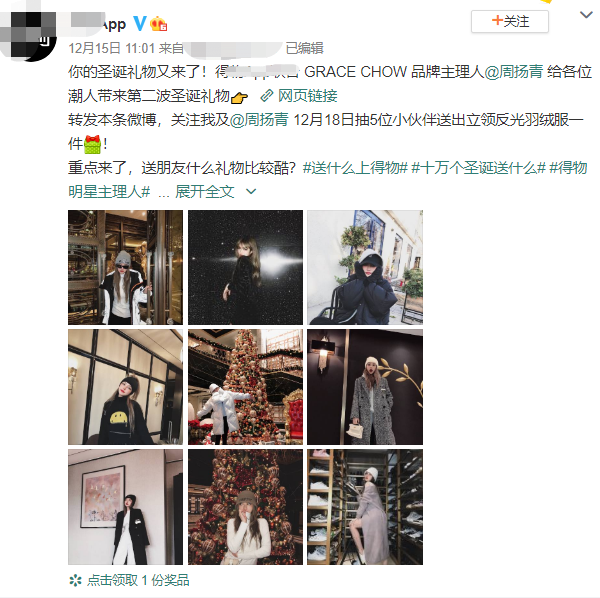This screenshot has height=598, width=600.
Task: Open the 网页链接 web link
Action: click(x=308, y=96)
